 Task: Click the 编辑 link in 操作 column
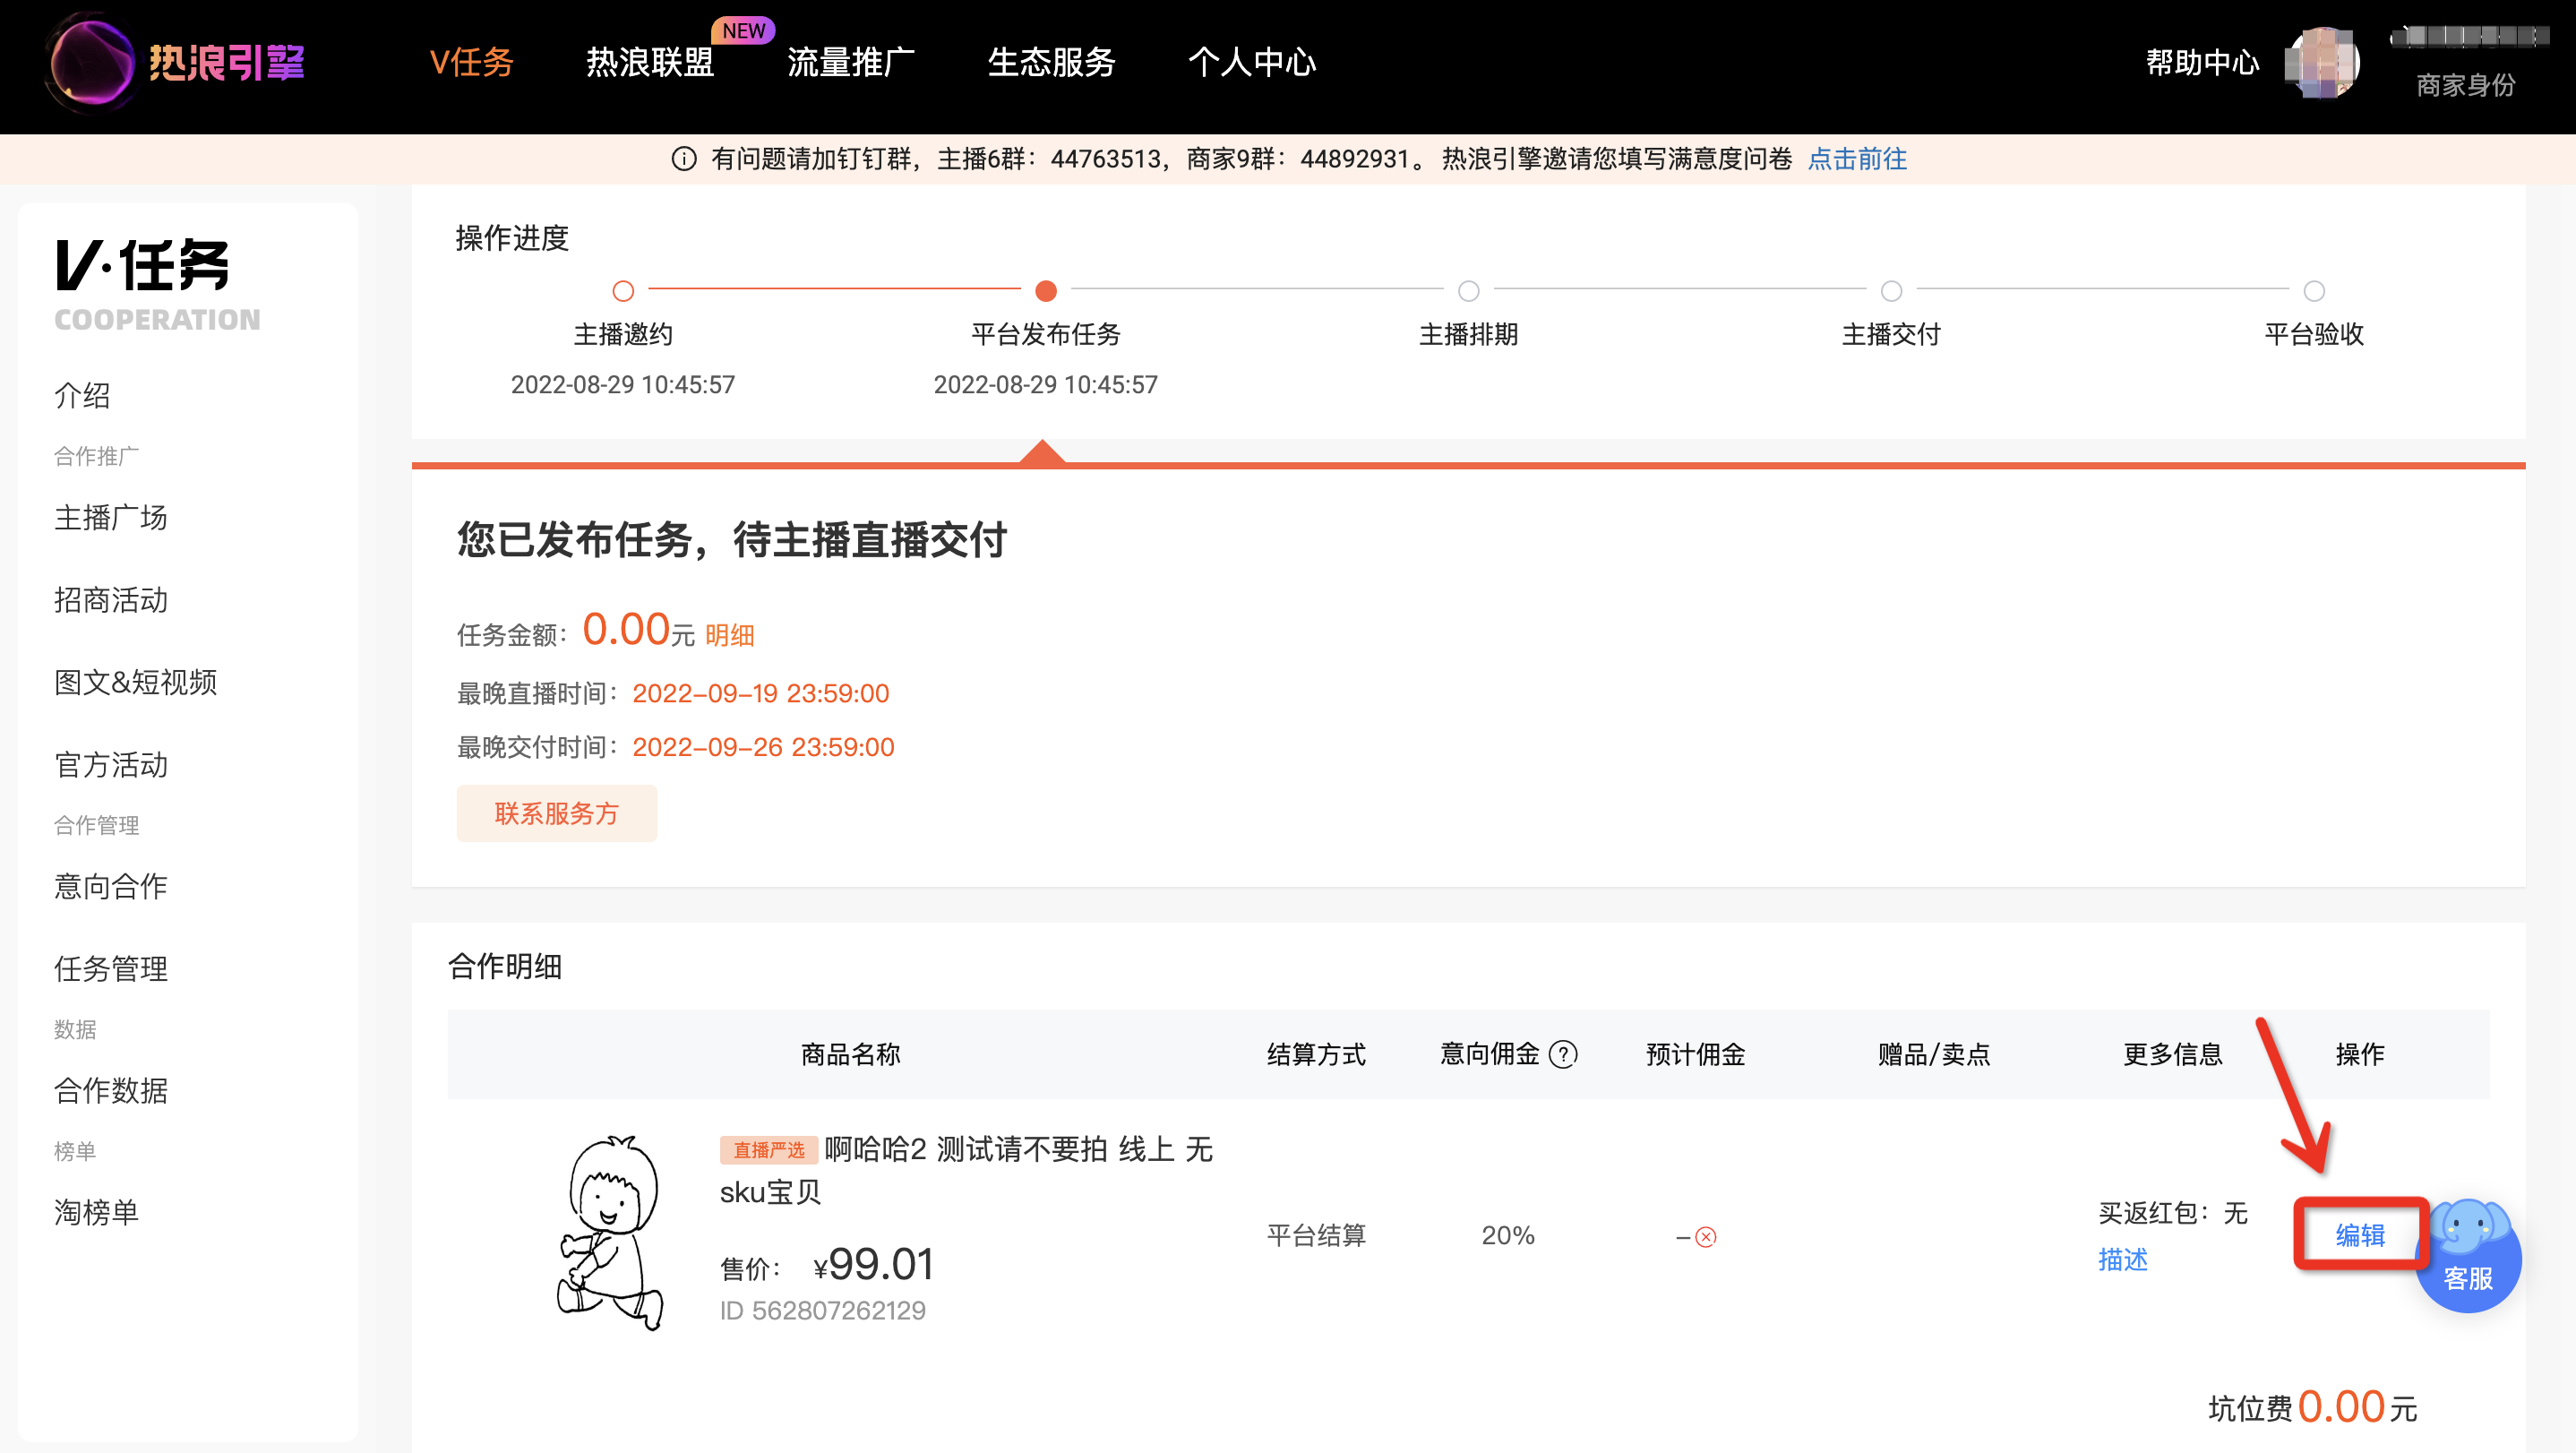(2360, 1235)
